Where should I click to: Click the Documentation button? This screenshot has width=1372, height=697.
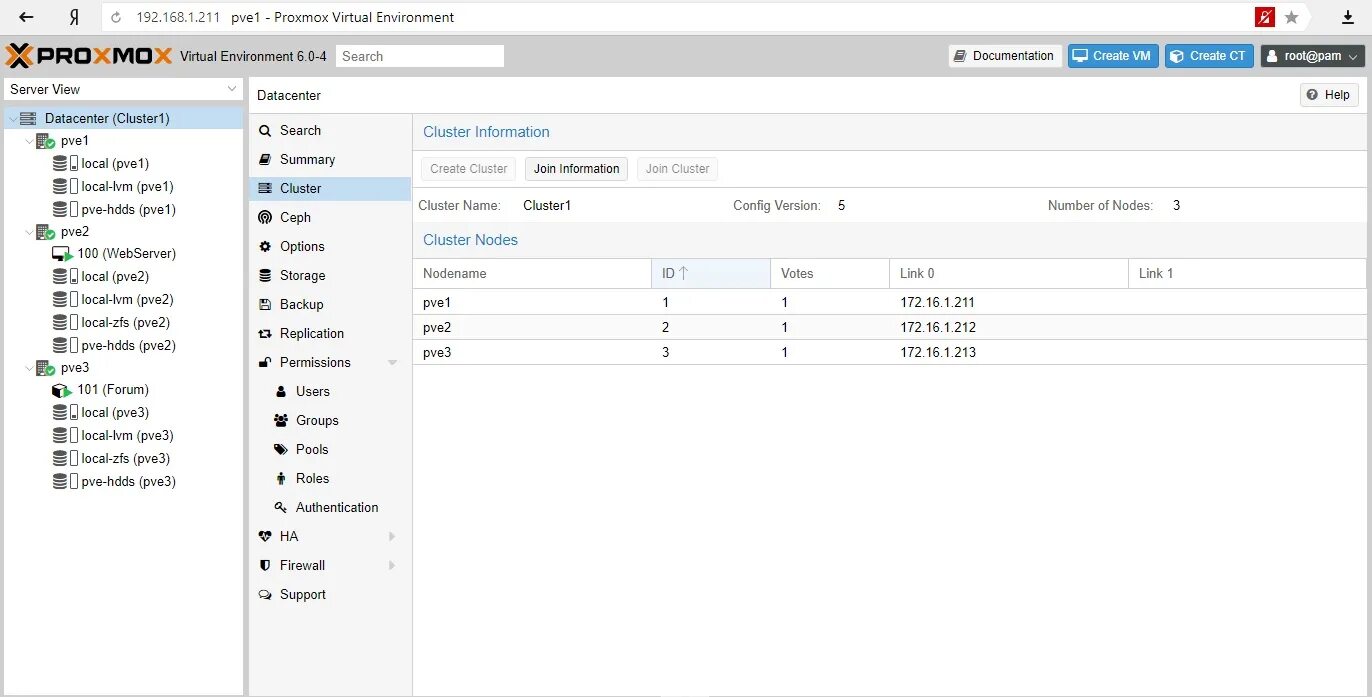pyautogui.click(x=1005, y=56)
